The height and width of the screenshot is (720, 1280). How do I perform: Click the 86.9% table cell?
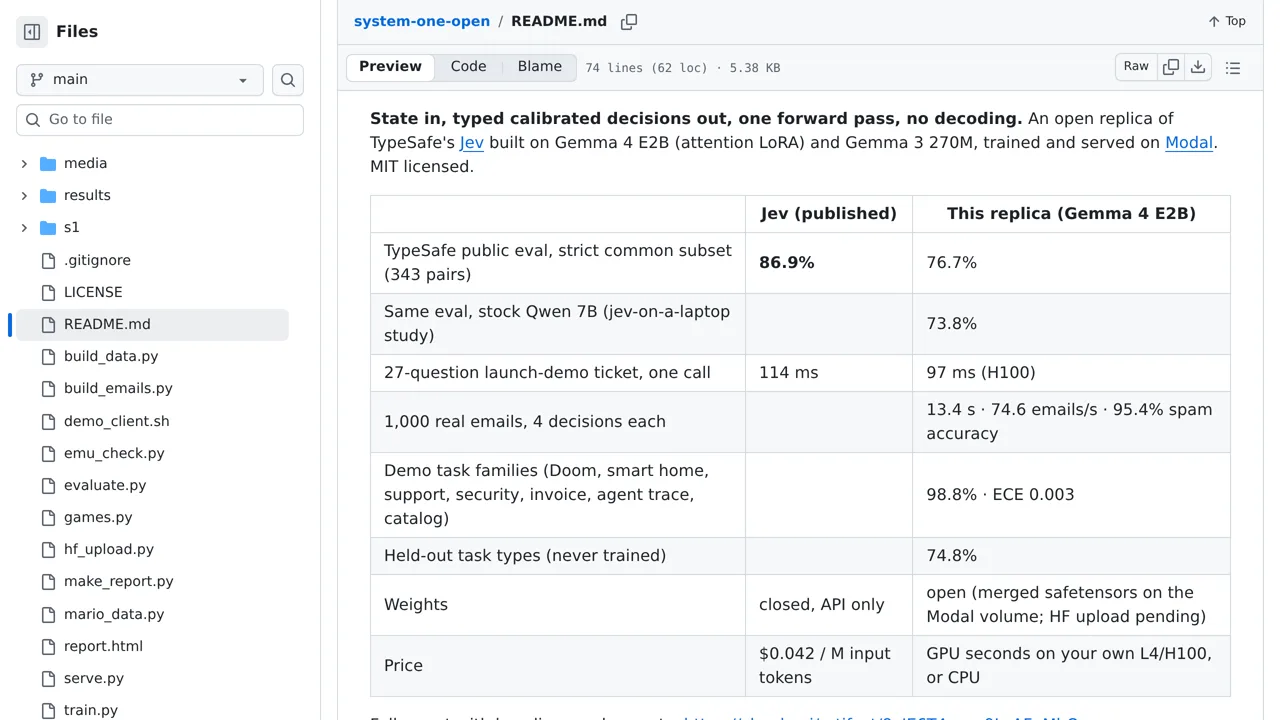point(829,263)
